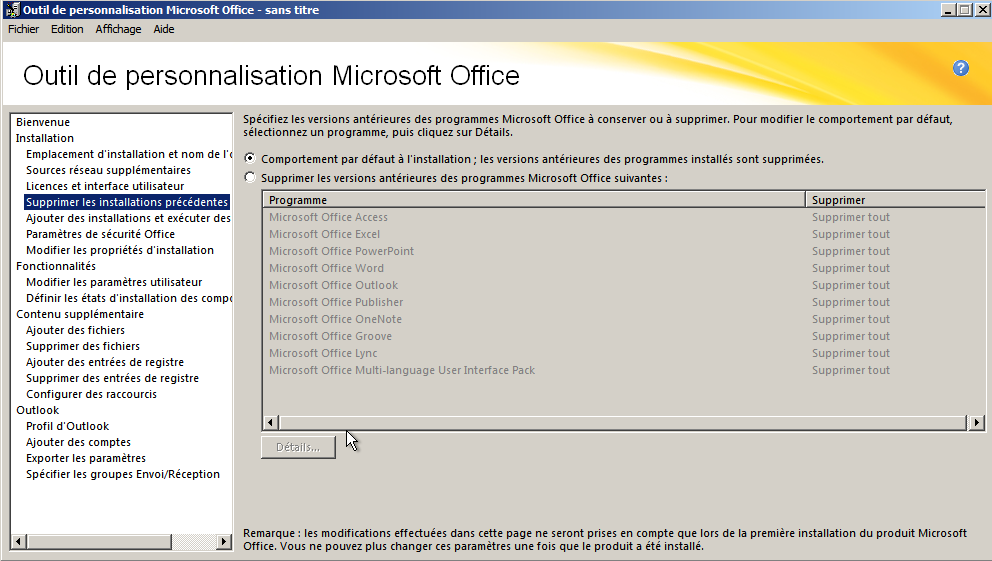Open the Aide menu
Image resolution: width=992 pixels, height=561 pixels.
(164, 29)
